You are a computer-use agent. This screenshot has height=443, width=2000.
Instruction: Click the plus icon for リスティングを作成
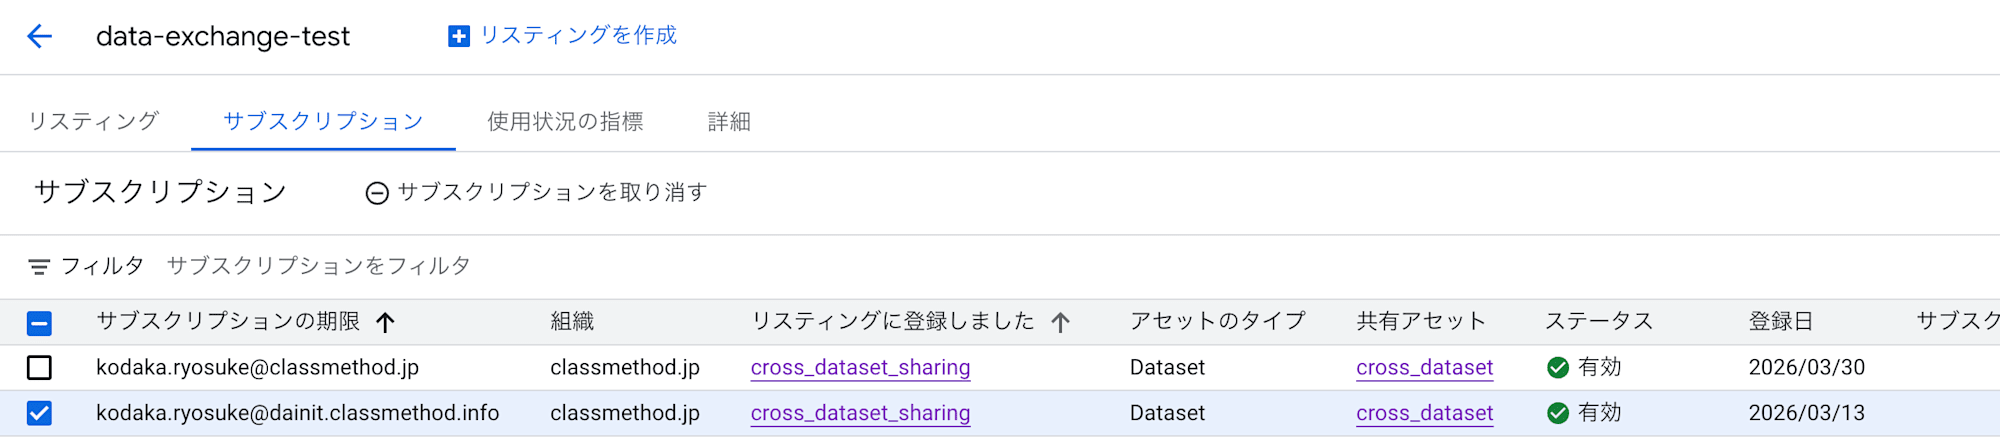tap(459, 37)
